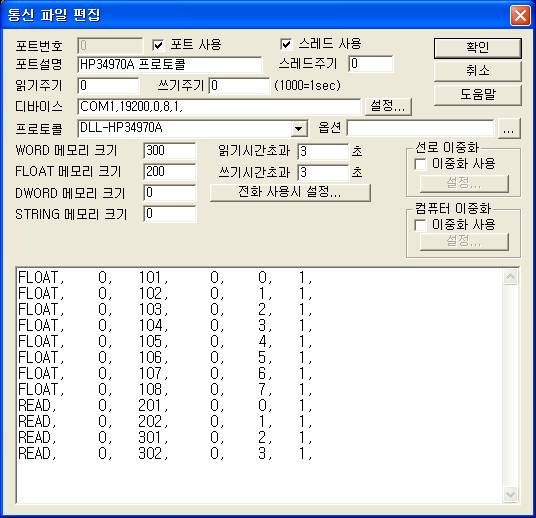The width and height of the screenshot is (536, 518).
Task: Open the device 설정... button next to COM1
Action: tap(388, 106)
